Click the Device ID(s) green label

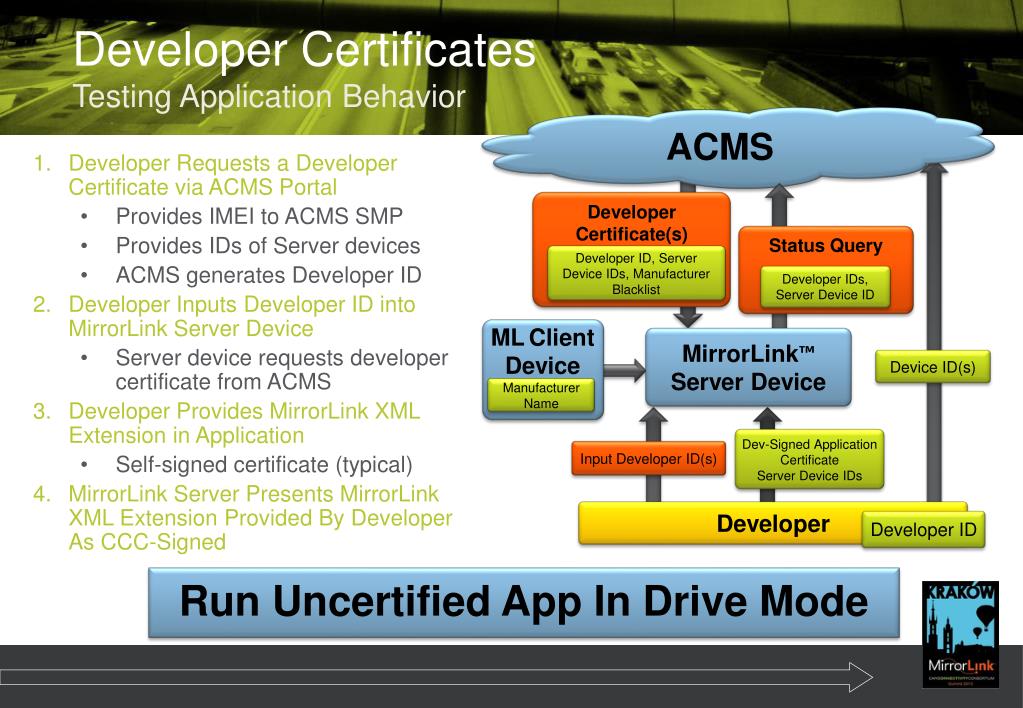tap(932, 367)
